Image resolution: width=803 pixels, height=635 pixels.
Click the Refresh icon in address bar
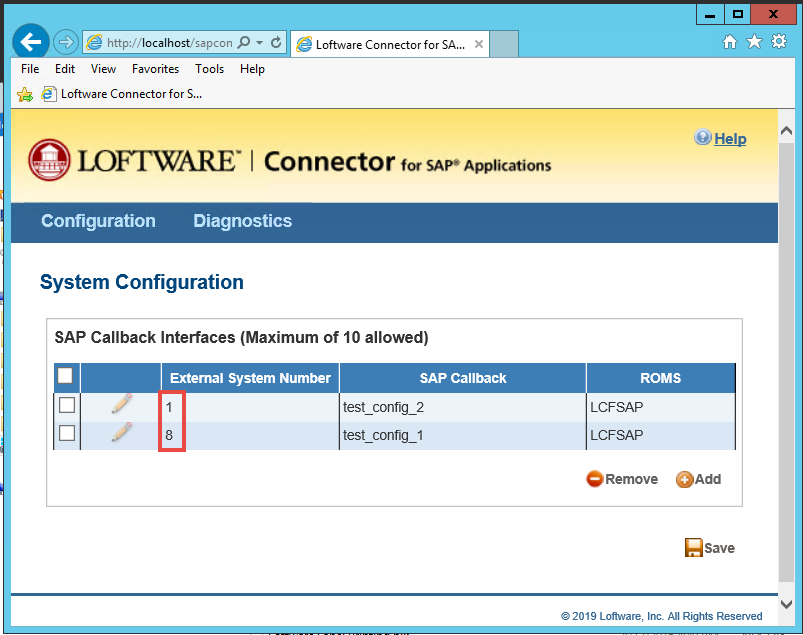(276, 42)
